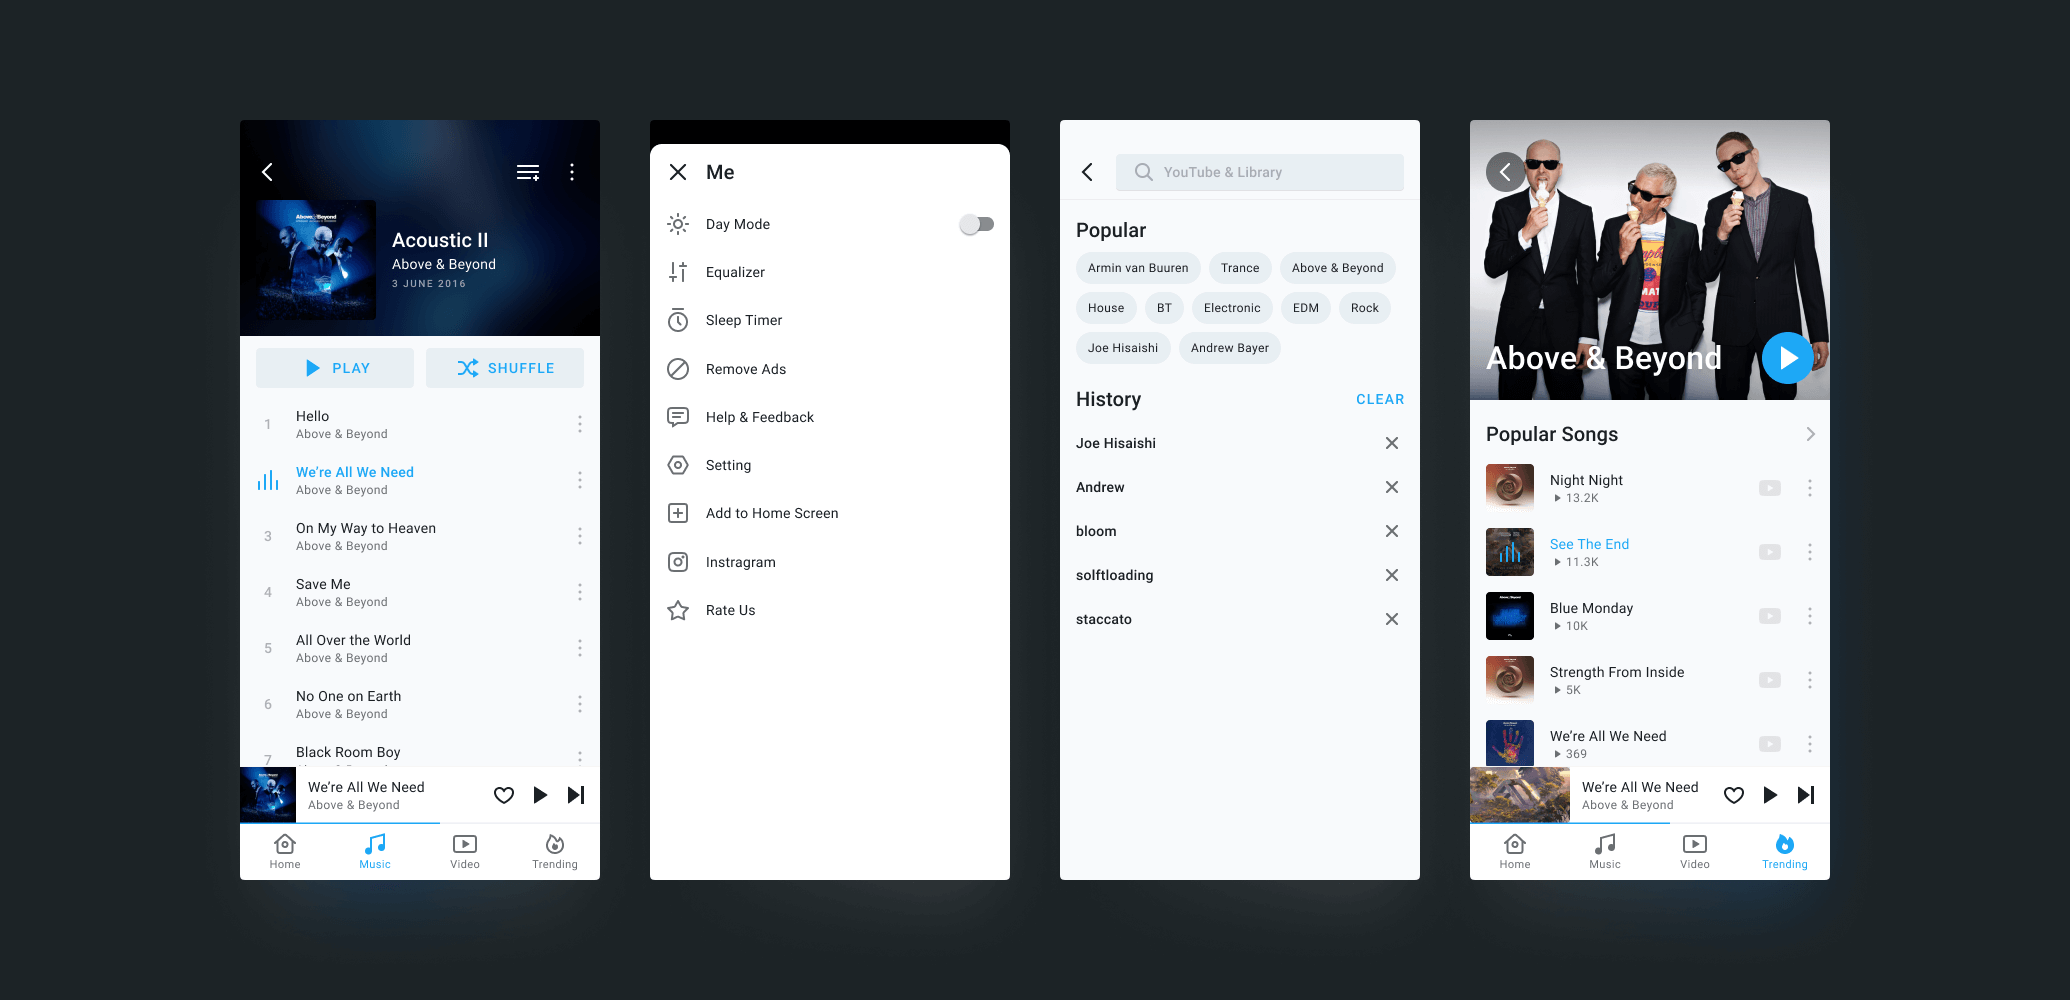Like the song in artist page mini player
The image size is (2070, 1000).
(1734, 795)
